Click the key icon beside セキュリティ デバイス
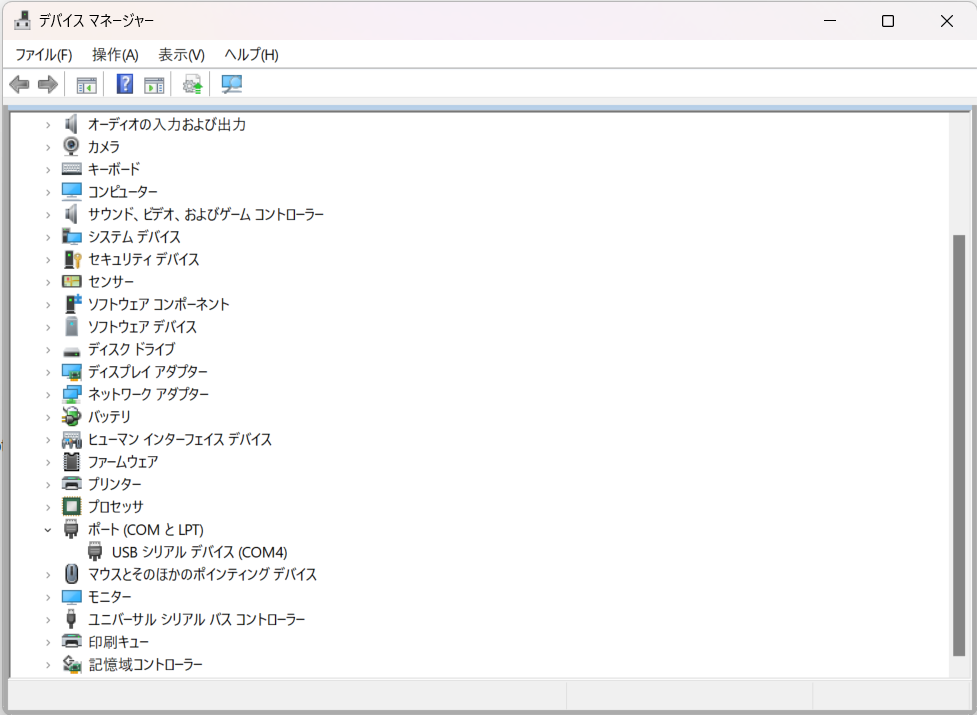 pyautogui.click(x=73, y=259)
